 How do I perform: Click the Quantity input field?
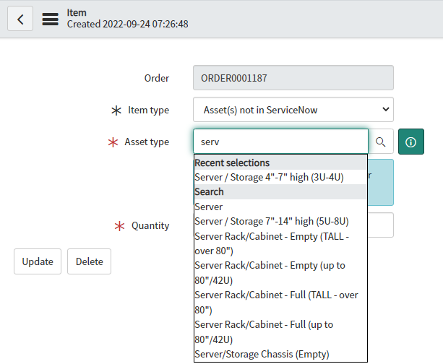tap(381, 225)
